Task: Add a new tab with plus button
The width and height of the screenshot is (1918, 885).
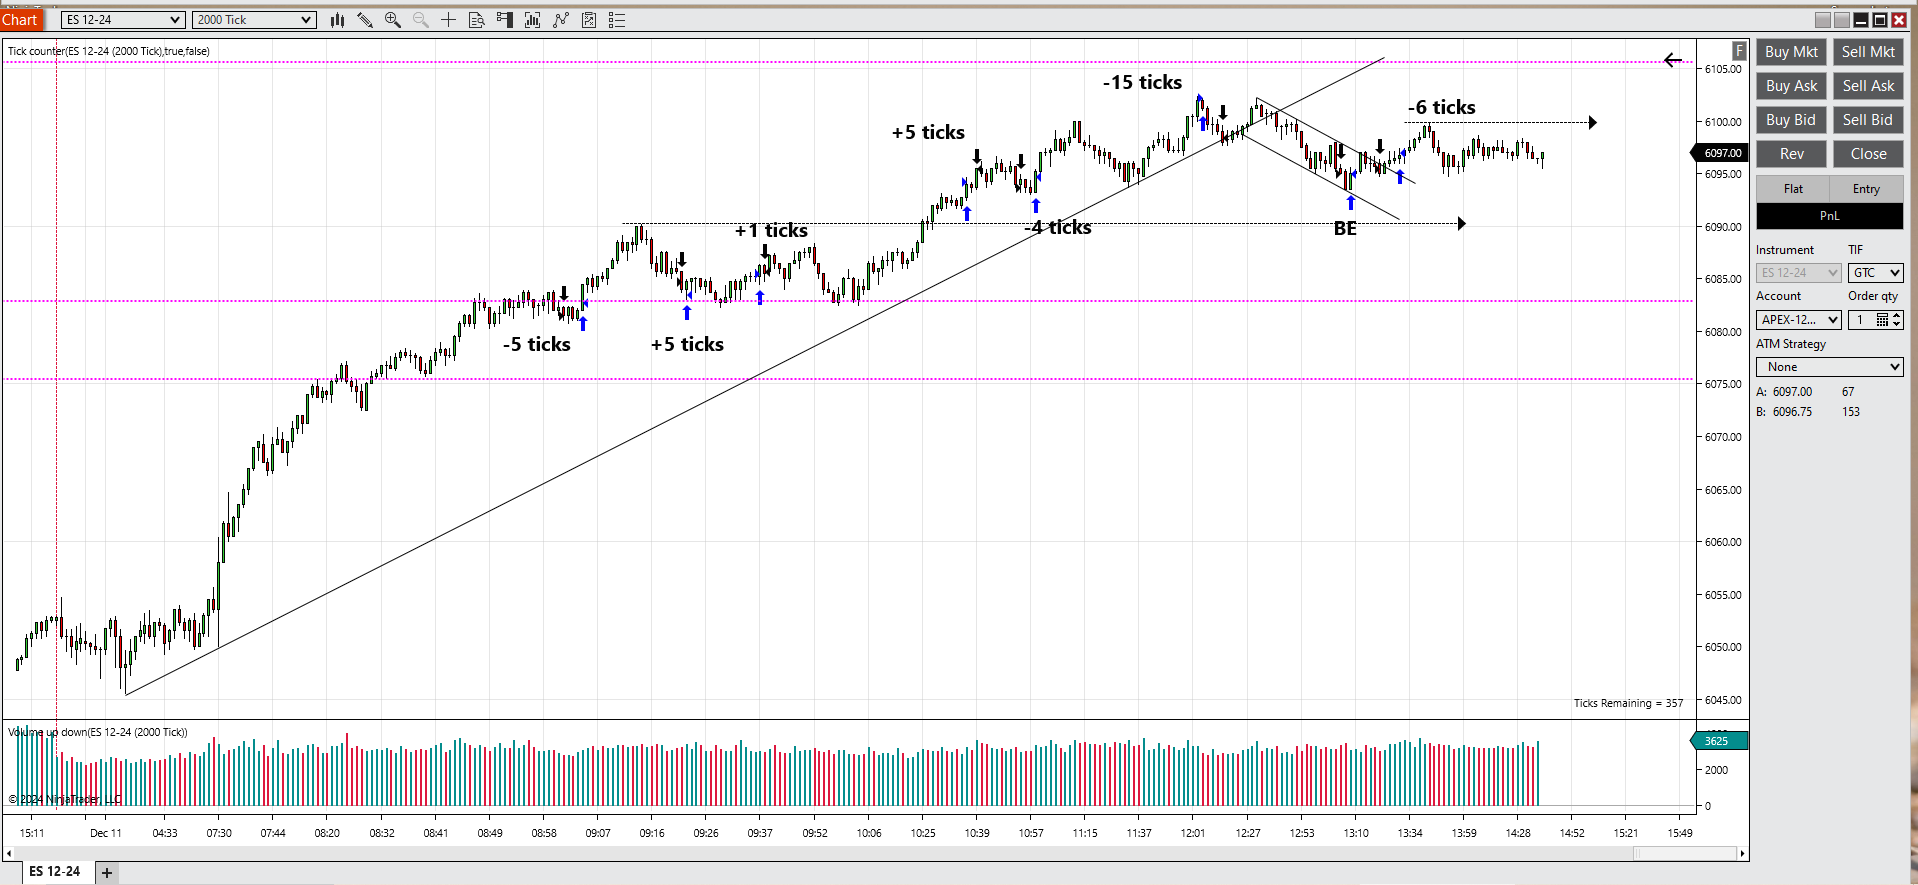Action: coord(107,873)
